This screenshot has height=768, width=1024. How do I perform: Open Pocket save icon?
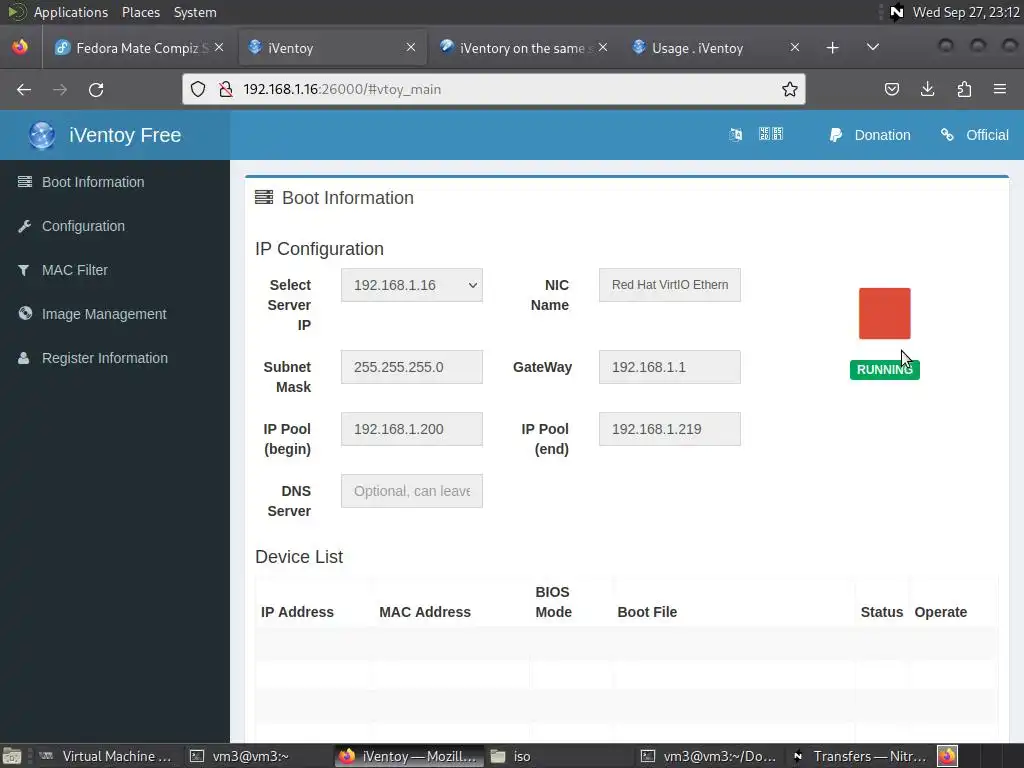point(891,89)
